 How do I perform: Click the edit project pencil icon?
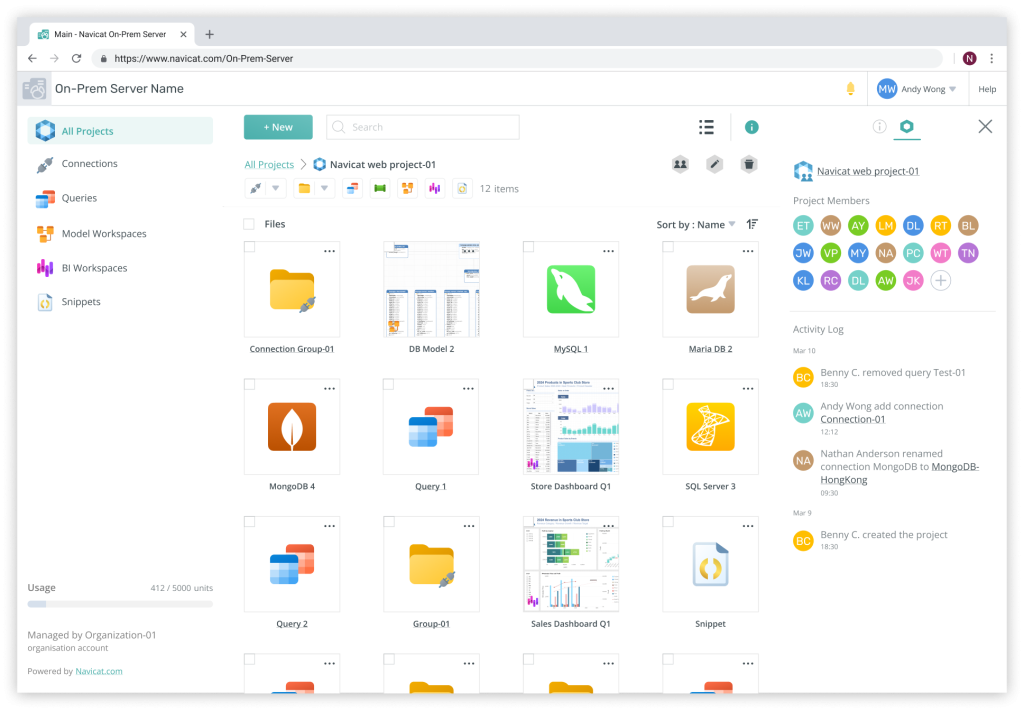click(714, 164)
